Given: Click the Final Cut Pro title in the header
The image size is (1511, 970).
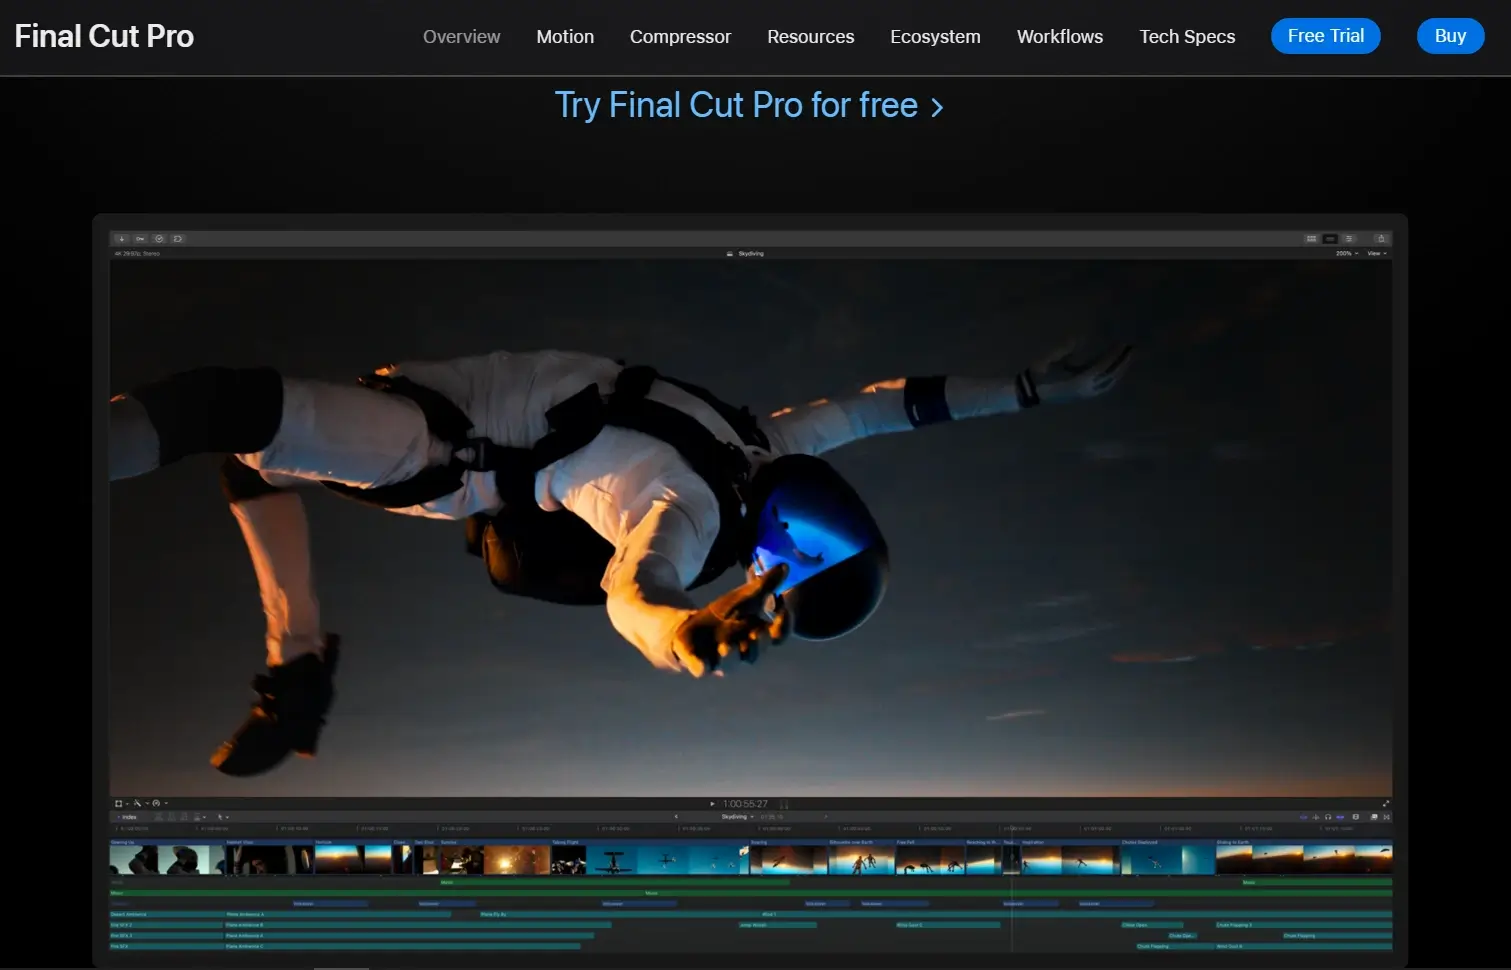Looking at the screenshot, I should (104, 36).
